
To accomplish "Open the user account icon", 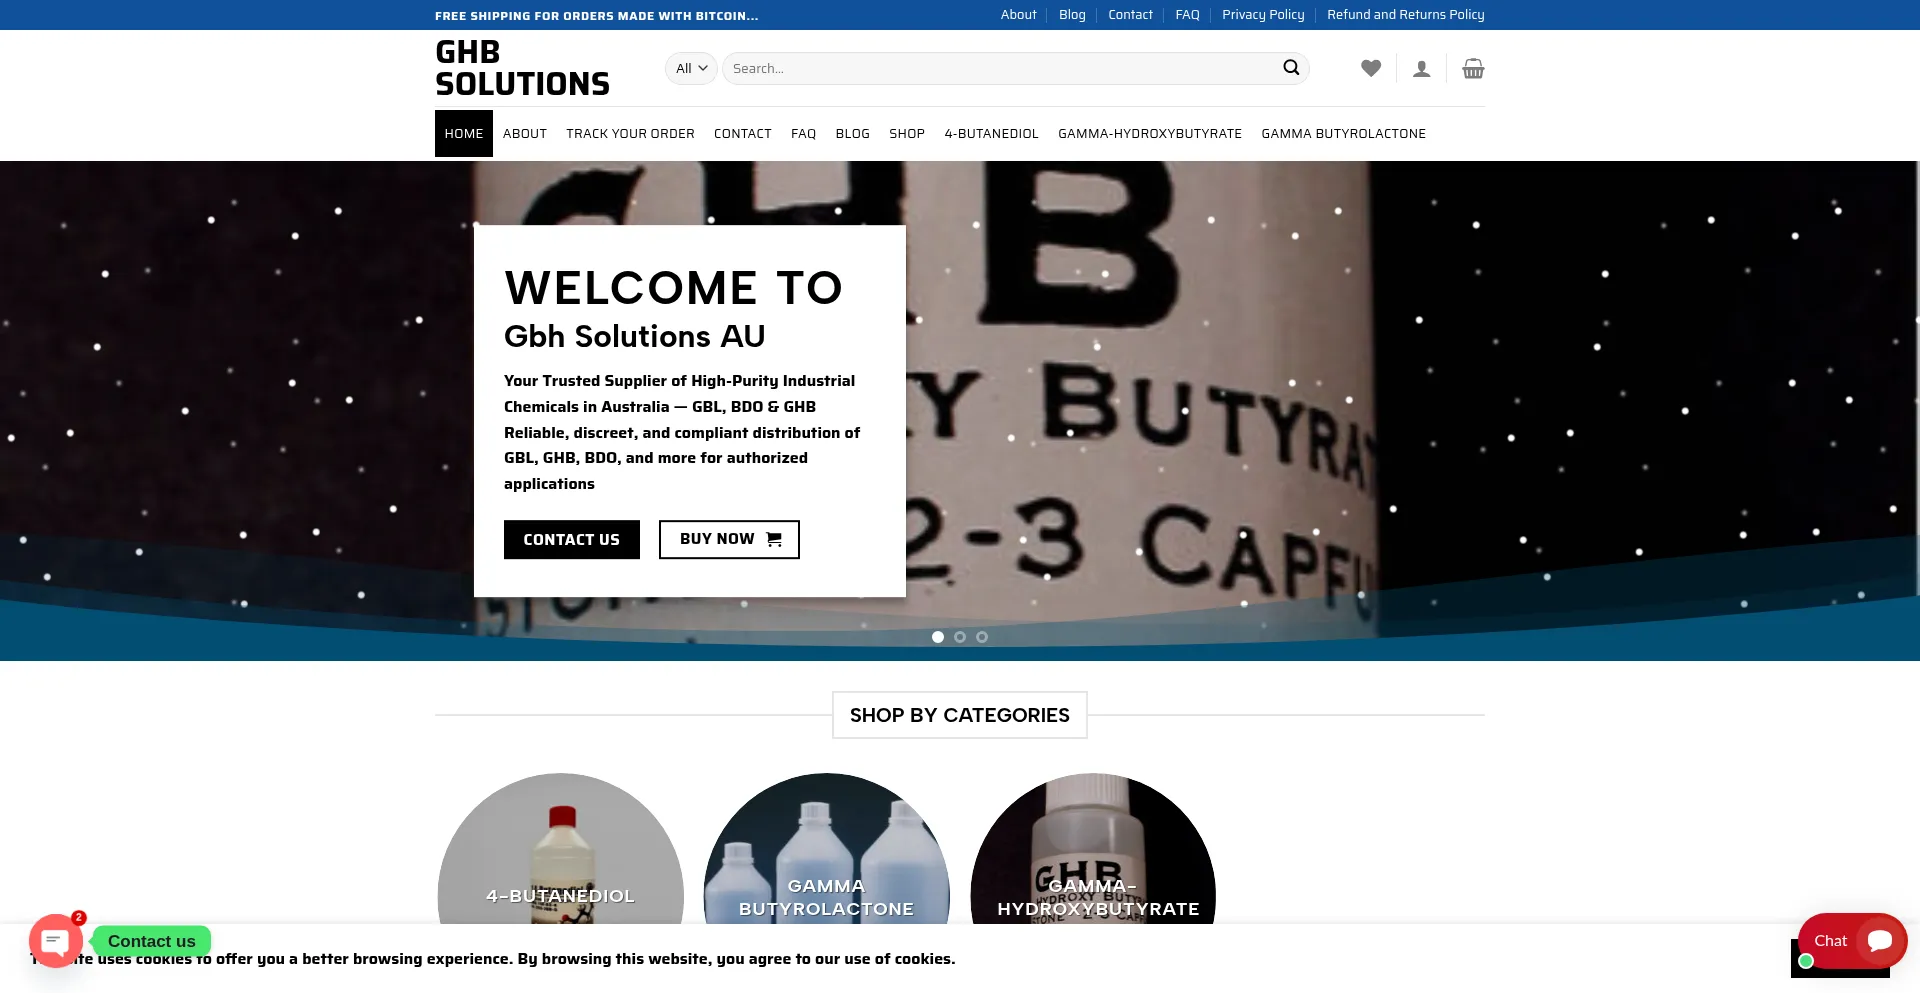I will (x=1421, y=69).
